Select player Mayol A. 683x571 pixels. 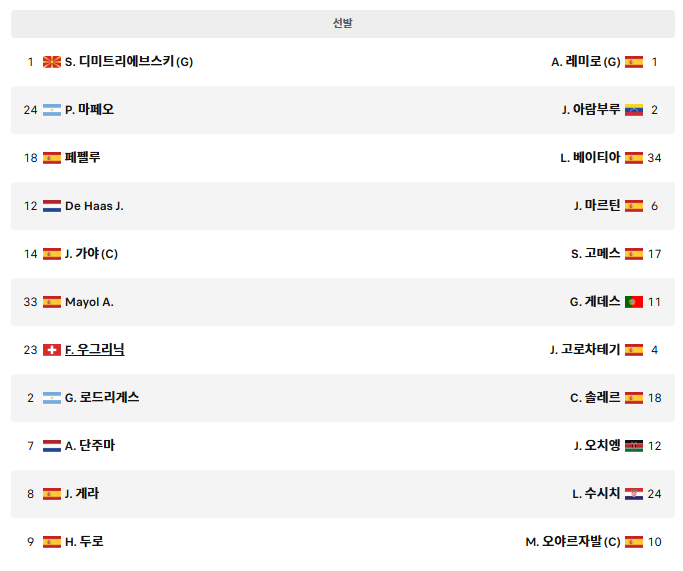tap(89, 302)
